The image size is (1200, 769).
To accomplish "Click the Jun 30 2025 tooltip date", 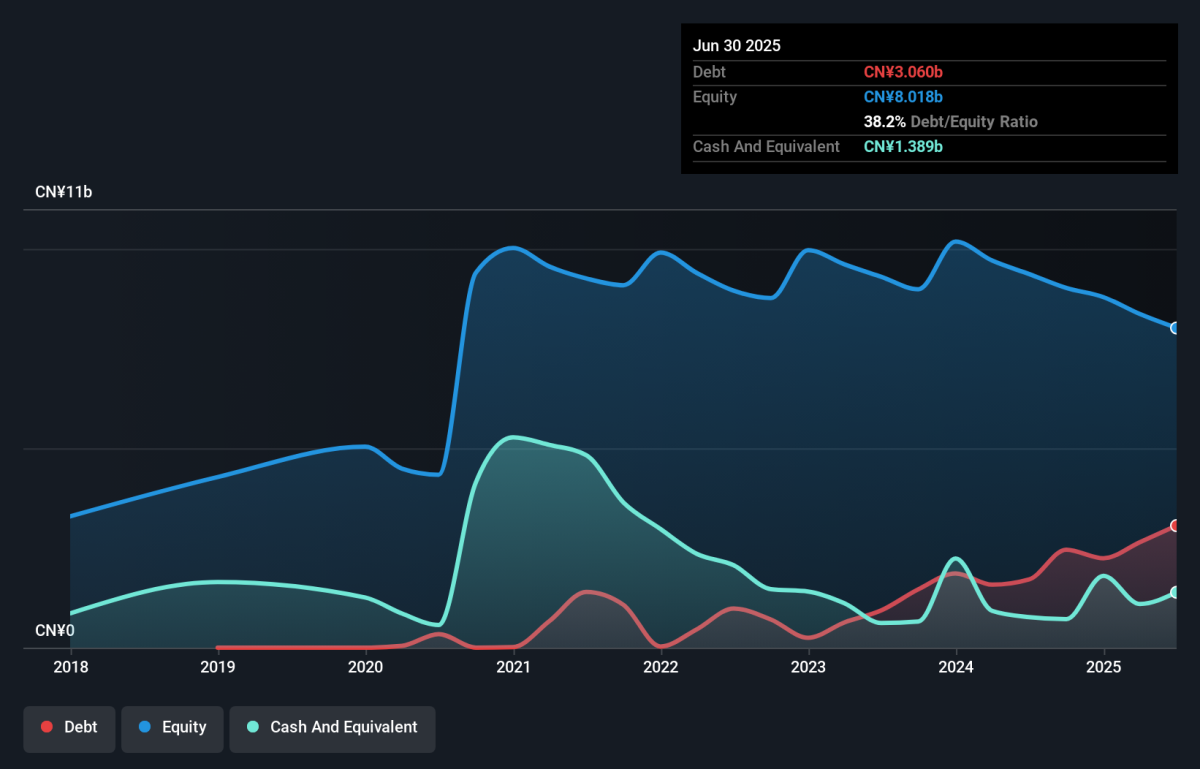I will (737, 46).
